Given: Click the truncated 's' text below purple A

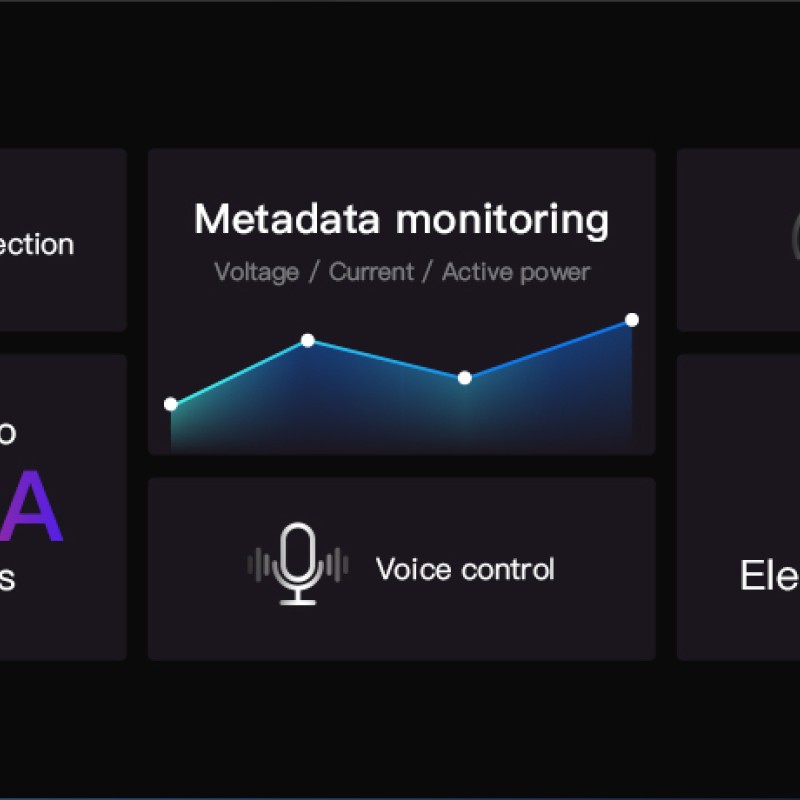Looking at the screenshot, I should (8, 578).
